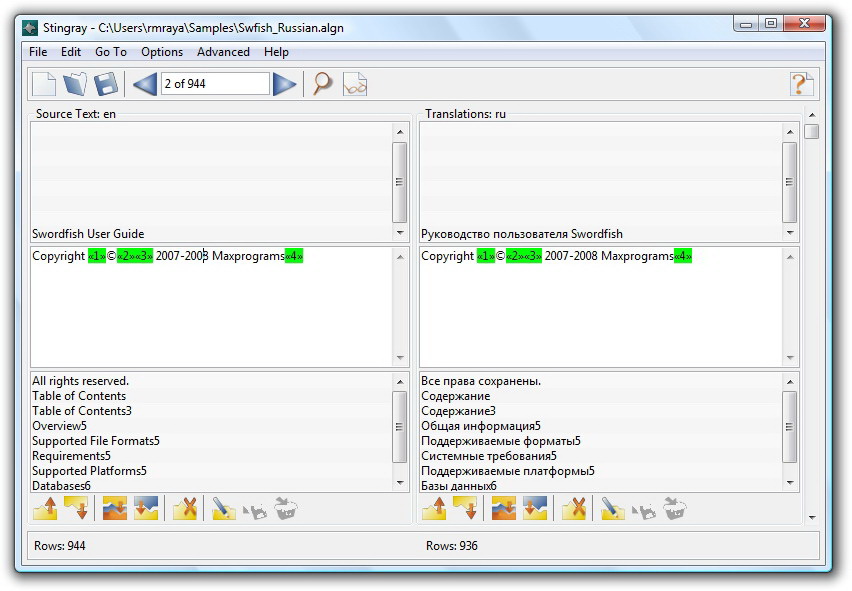Screen dimensions: 852x591
Task: Select 'Supported Platforms5' source row
Action: click(x=211, y=470)
